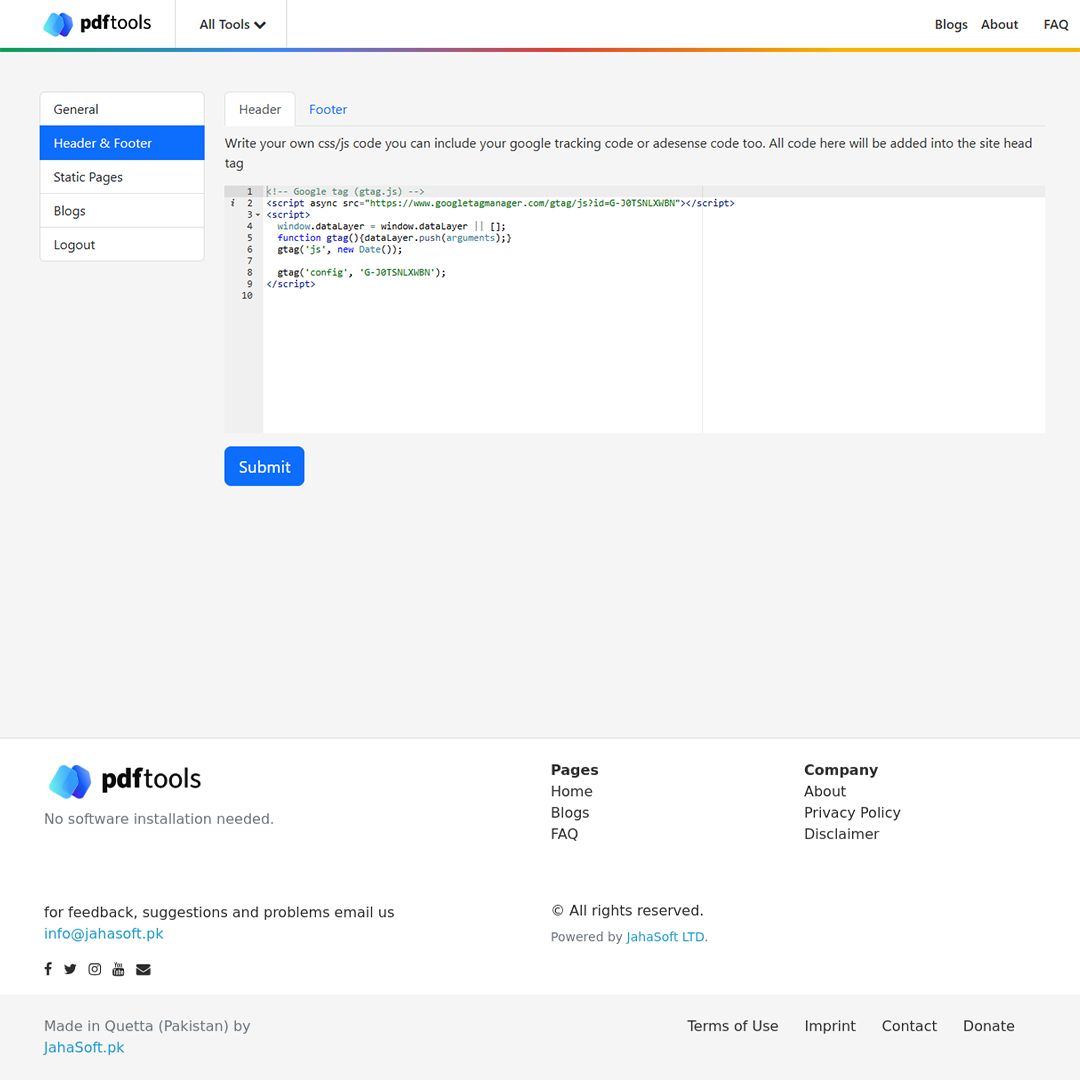Image resolution: width=1080 pixels, height=1080 pixels.
Task: Open Blogs under footer Pages
Action: tap(570, 812)
